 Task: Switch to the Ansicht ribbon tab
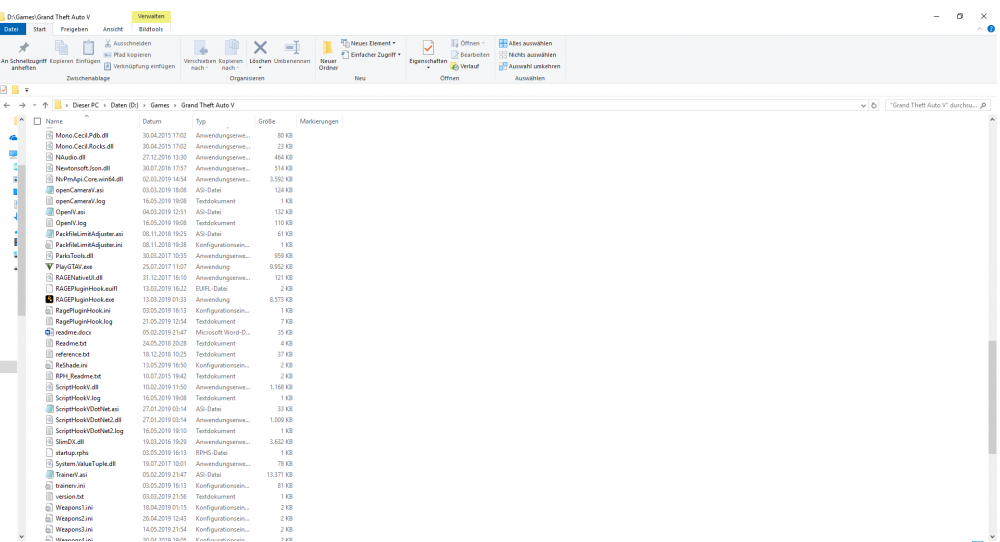tap(112, 29)
